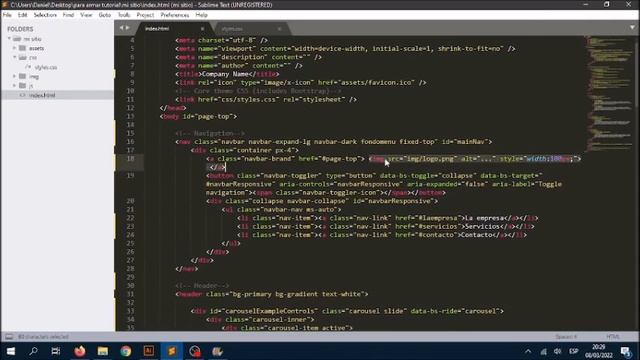Click the Company Name title text
The height and width of the screenshot is (360, 640).
225,74
